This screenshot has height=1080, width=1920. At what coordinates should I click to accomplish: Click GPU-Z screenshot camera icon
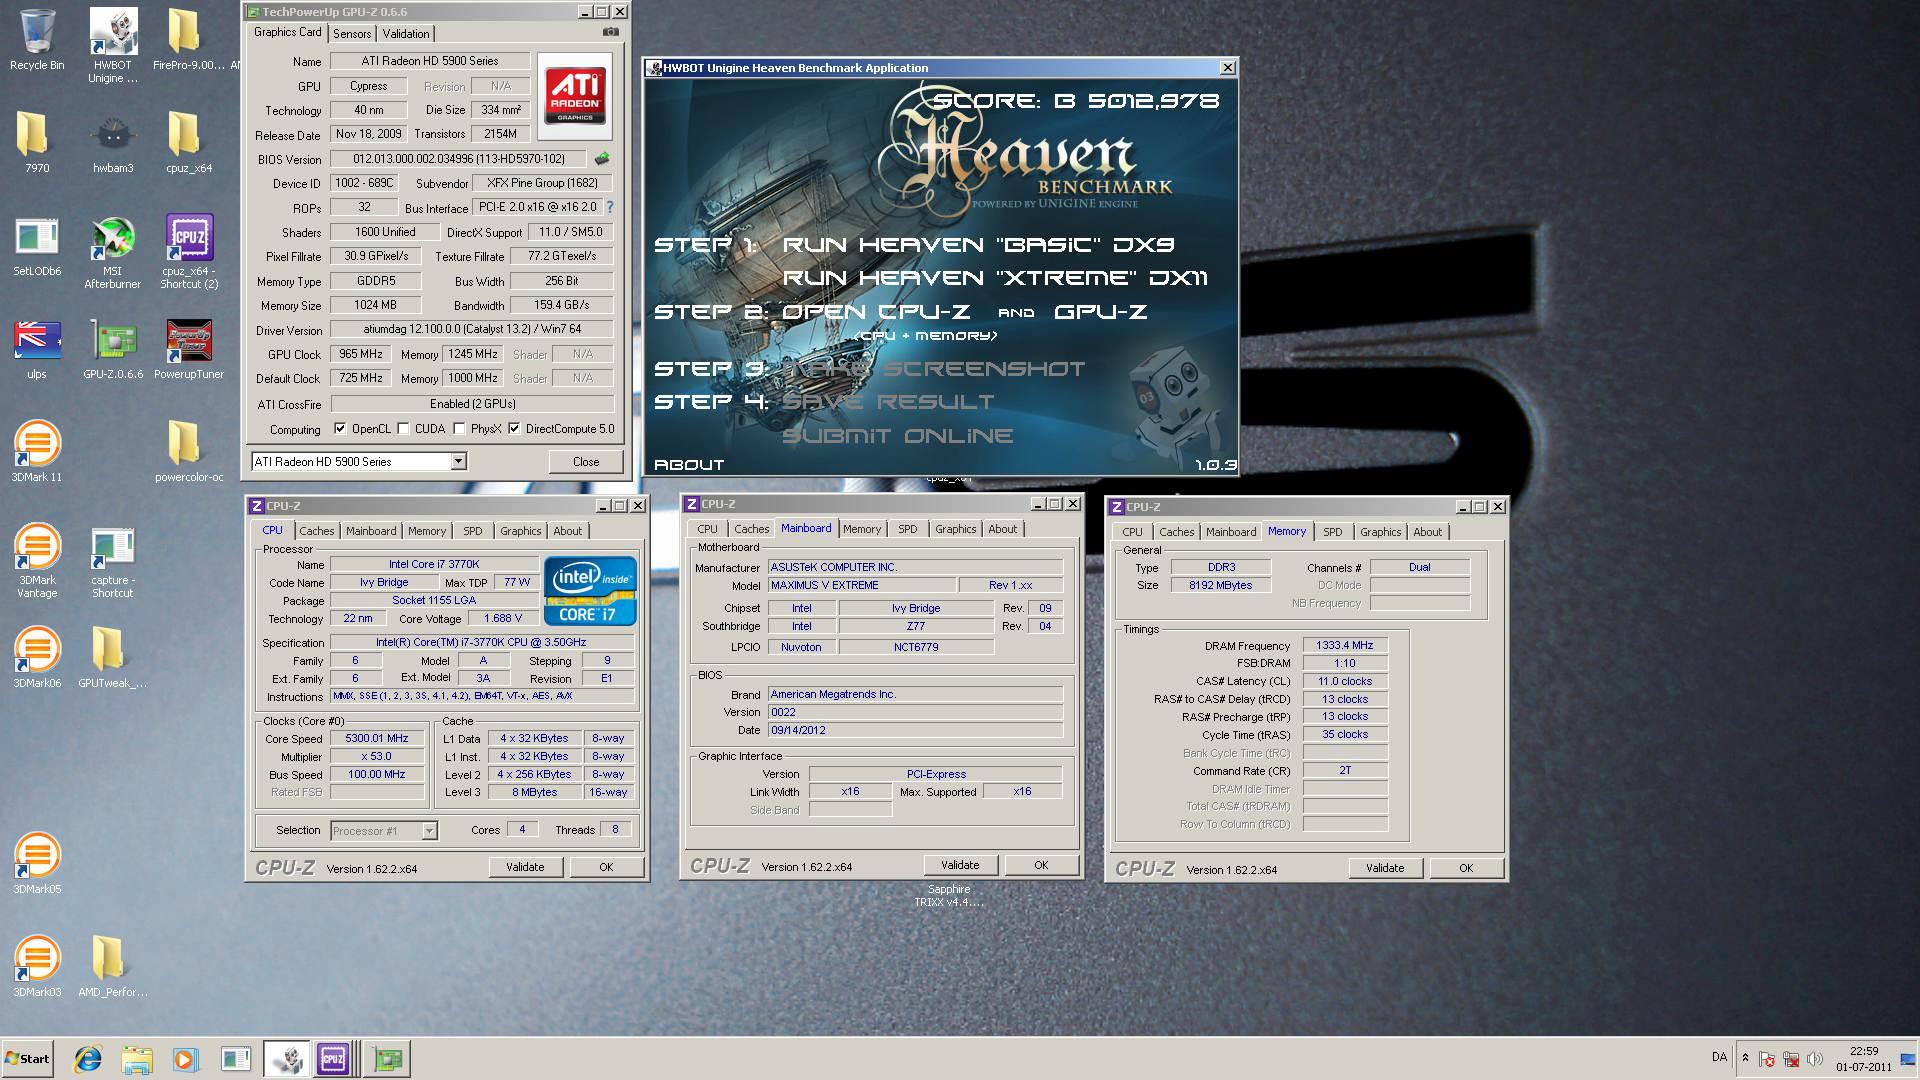(x=611, y=32)
